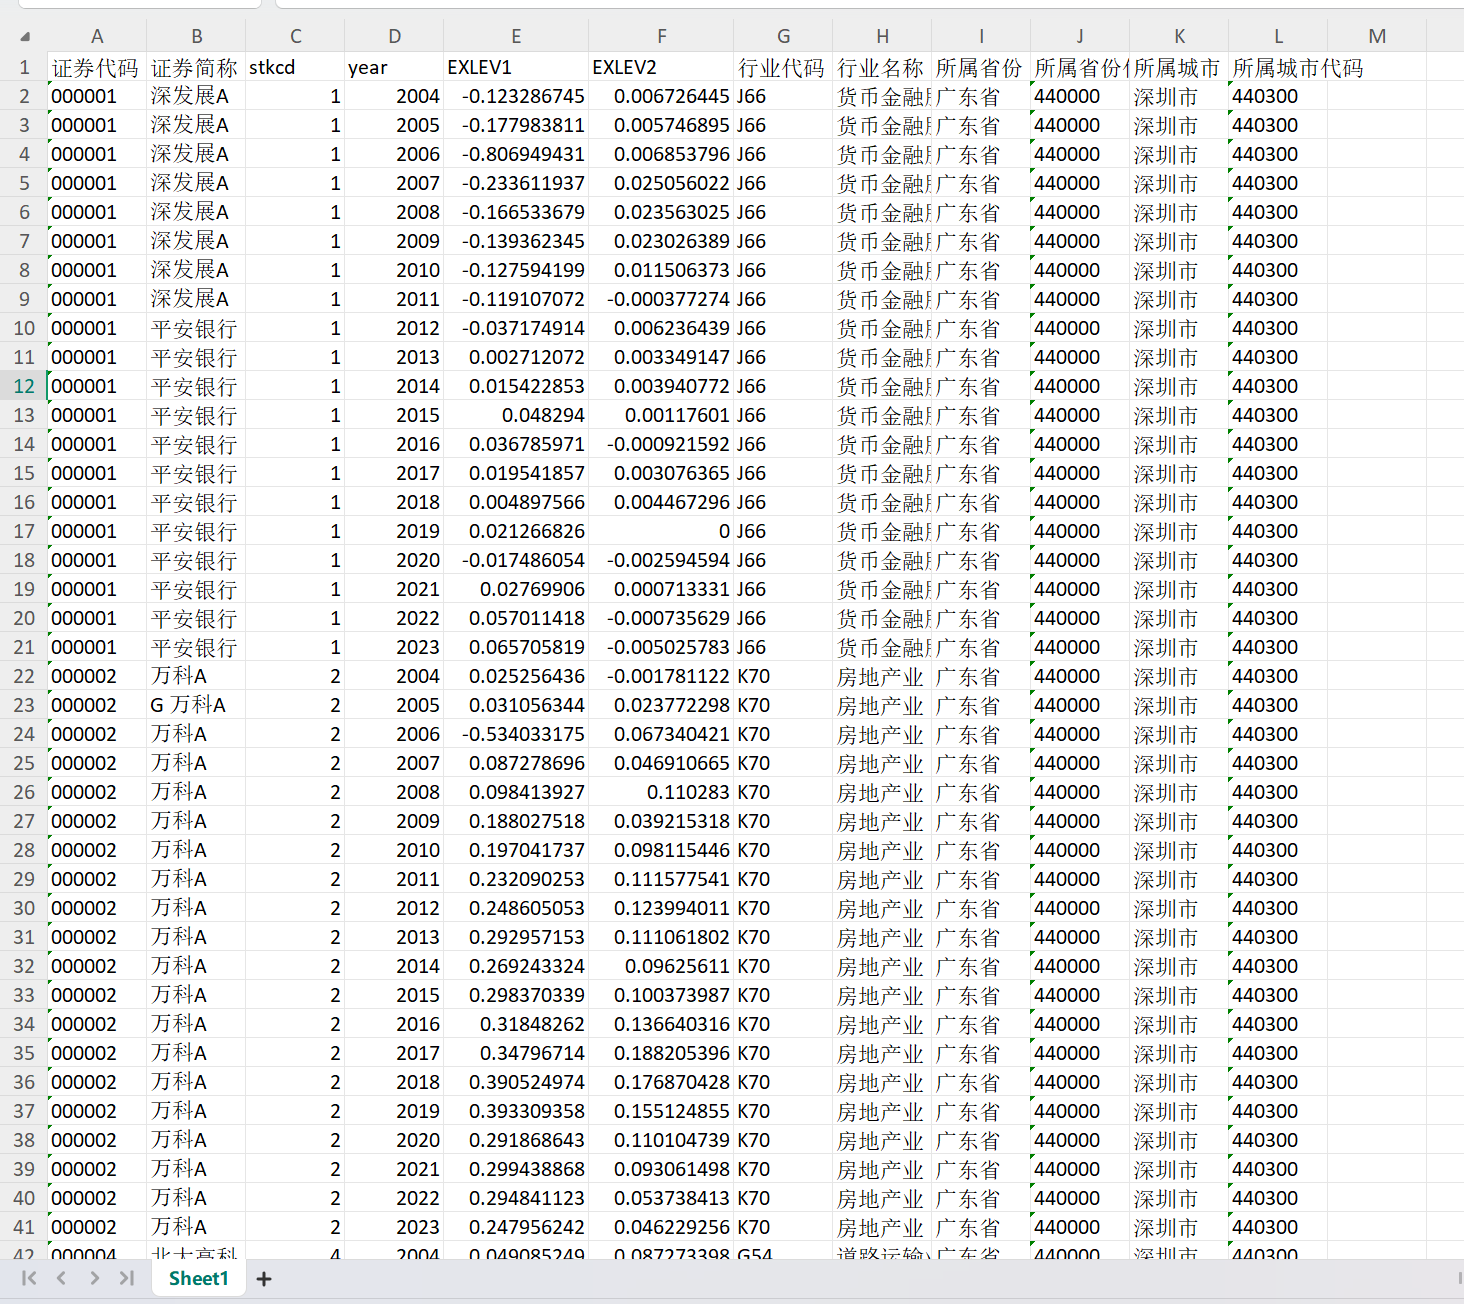Select row 23 header
Viewport: 1464px width, 1304px height.
pos(24,705)
